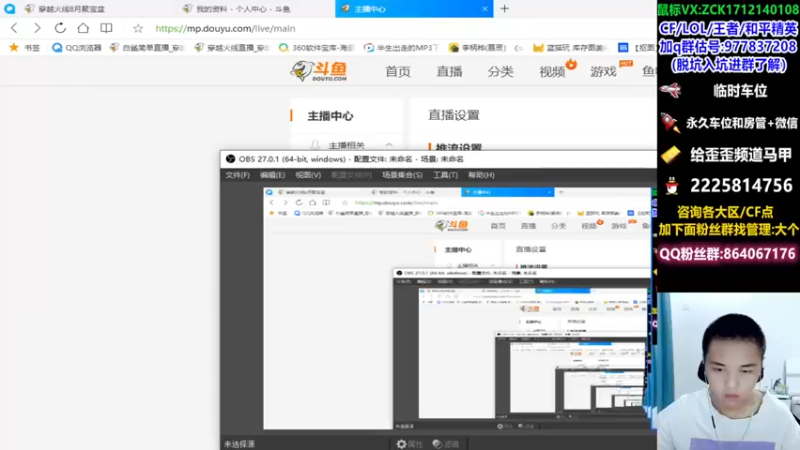Open OBS 编辑(E) menu
The height and width of the screenshot is (450, 800).
(x=272, y=175)
